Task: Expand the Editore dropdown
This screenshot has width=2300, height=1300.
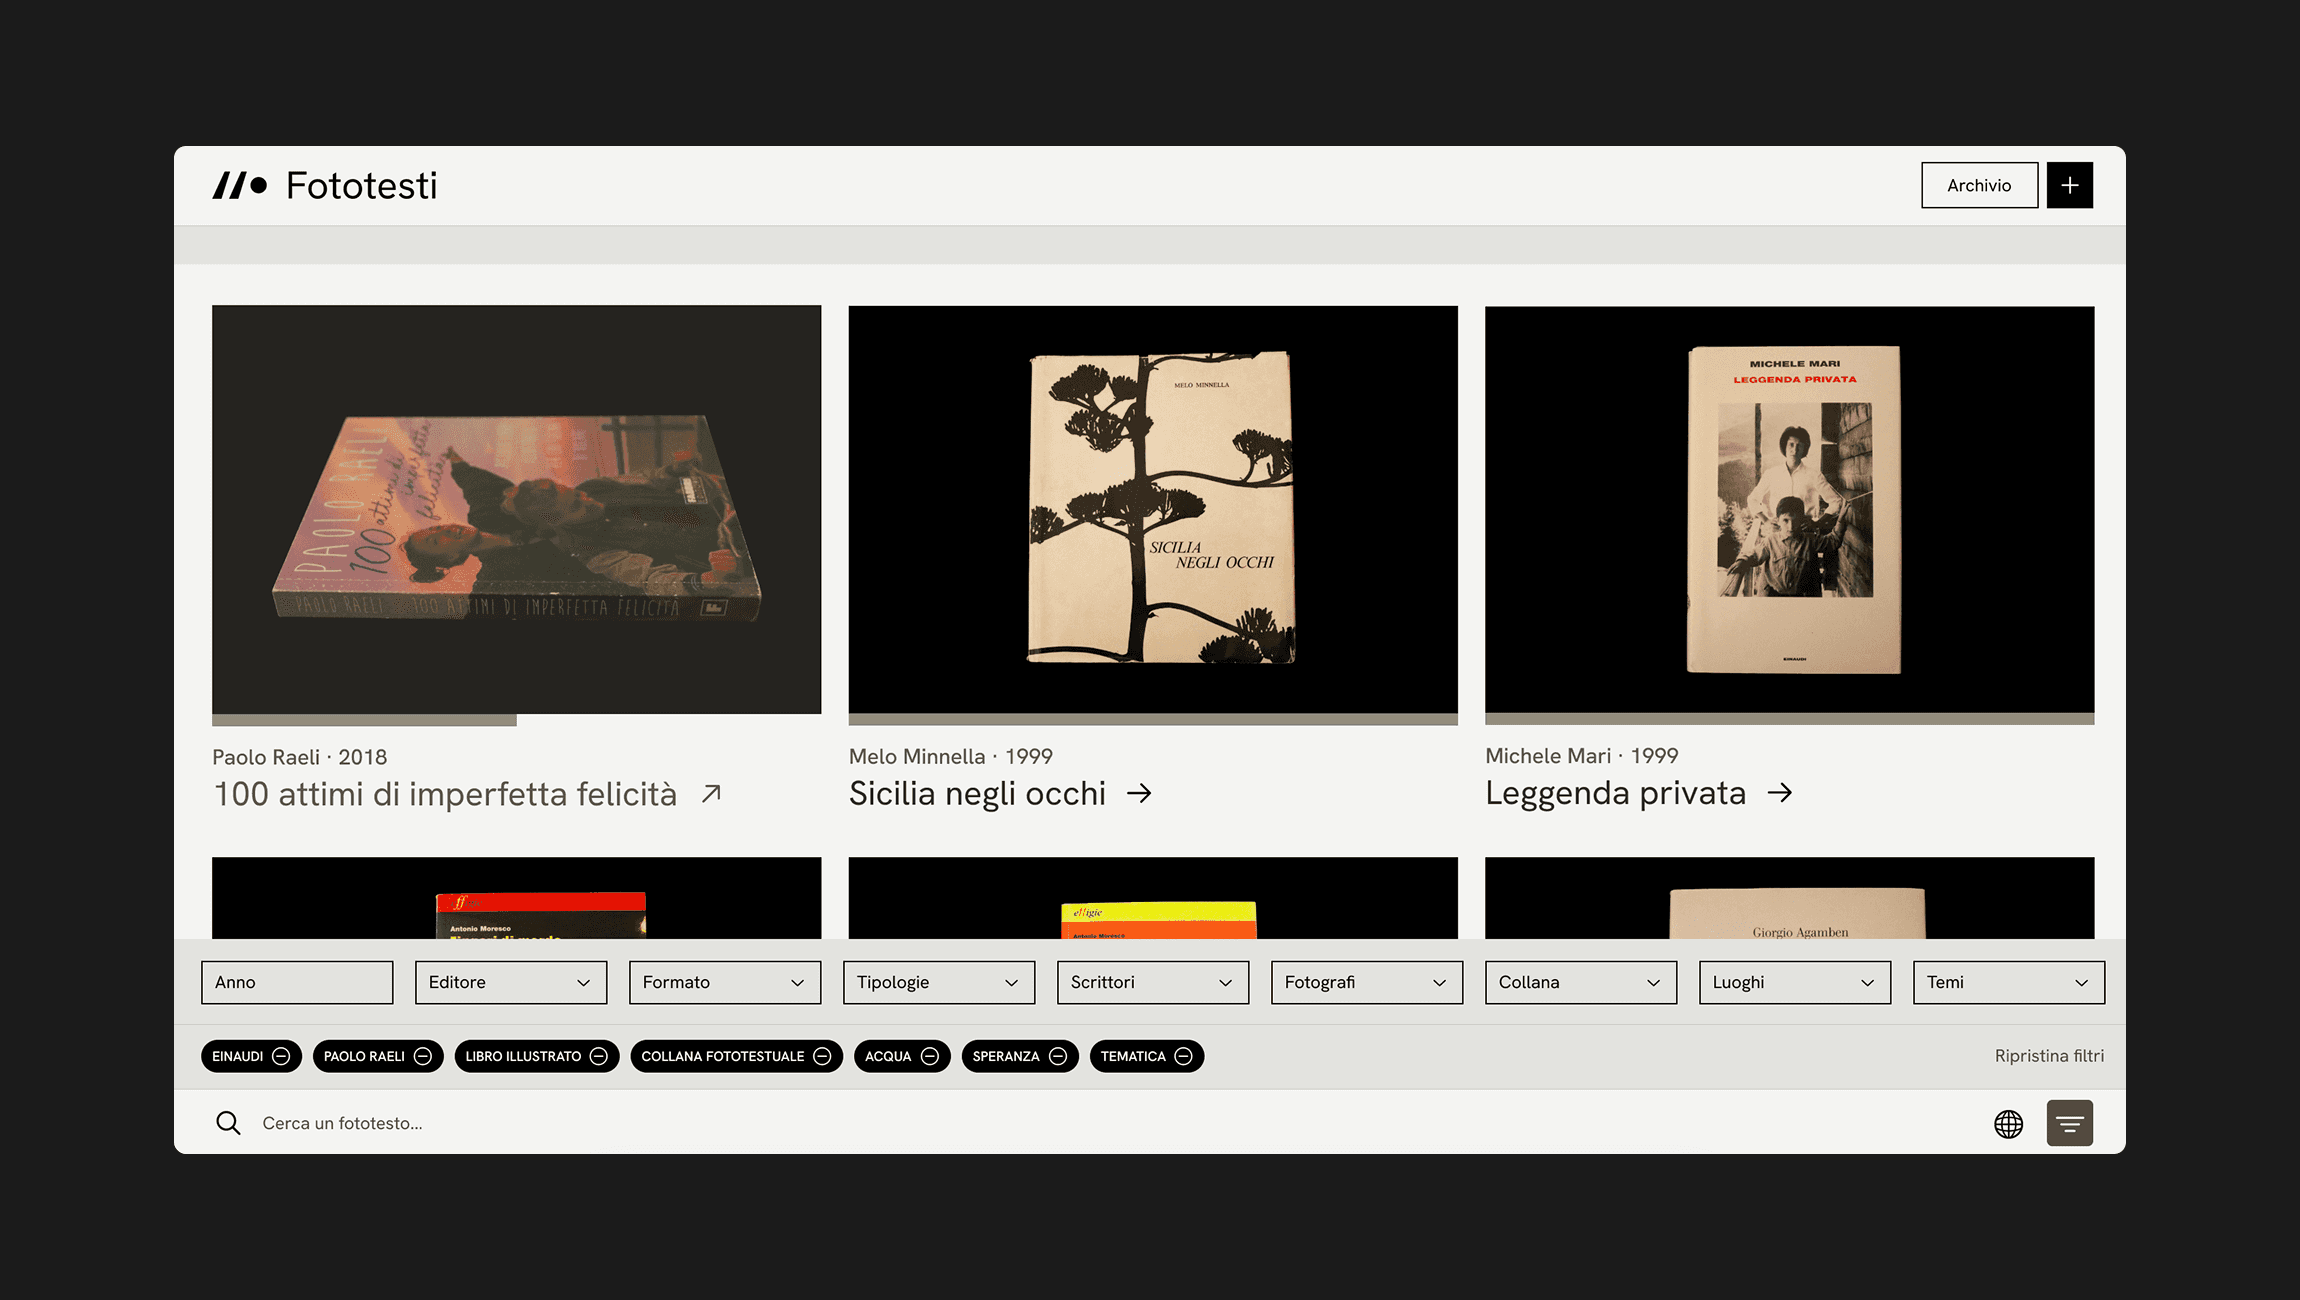Action: 511,982
